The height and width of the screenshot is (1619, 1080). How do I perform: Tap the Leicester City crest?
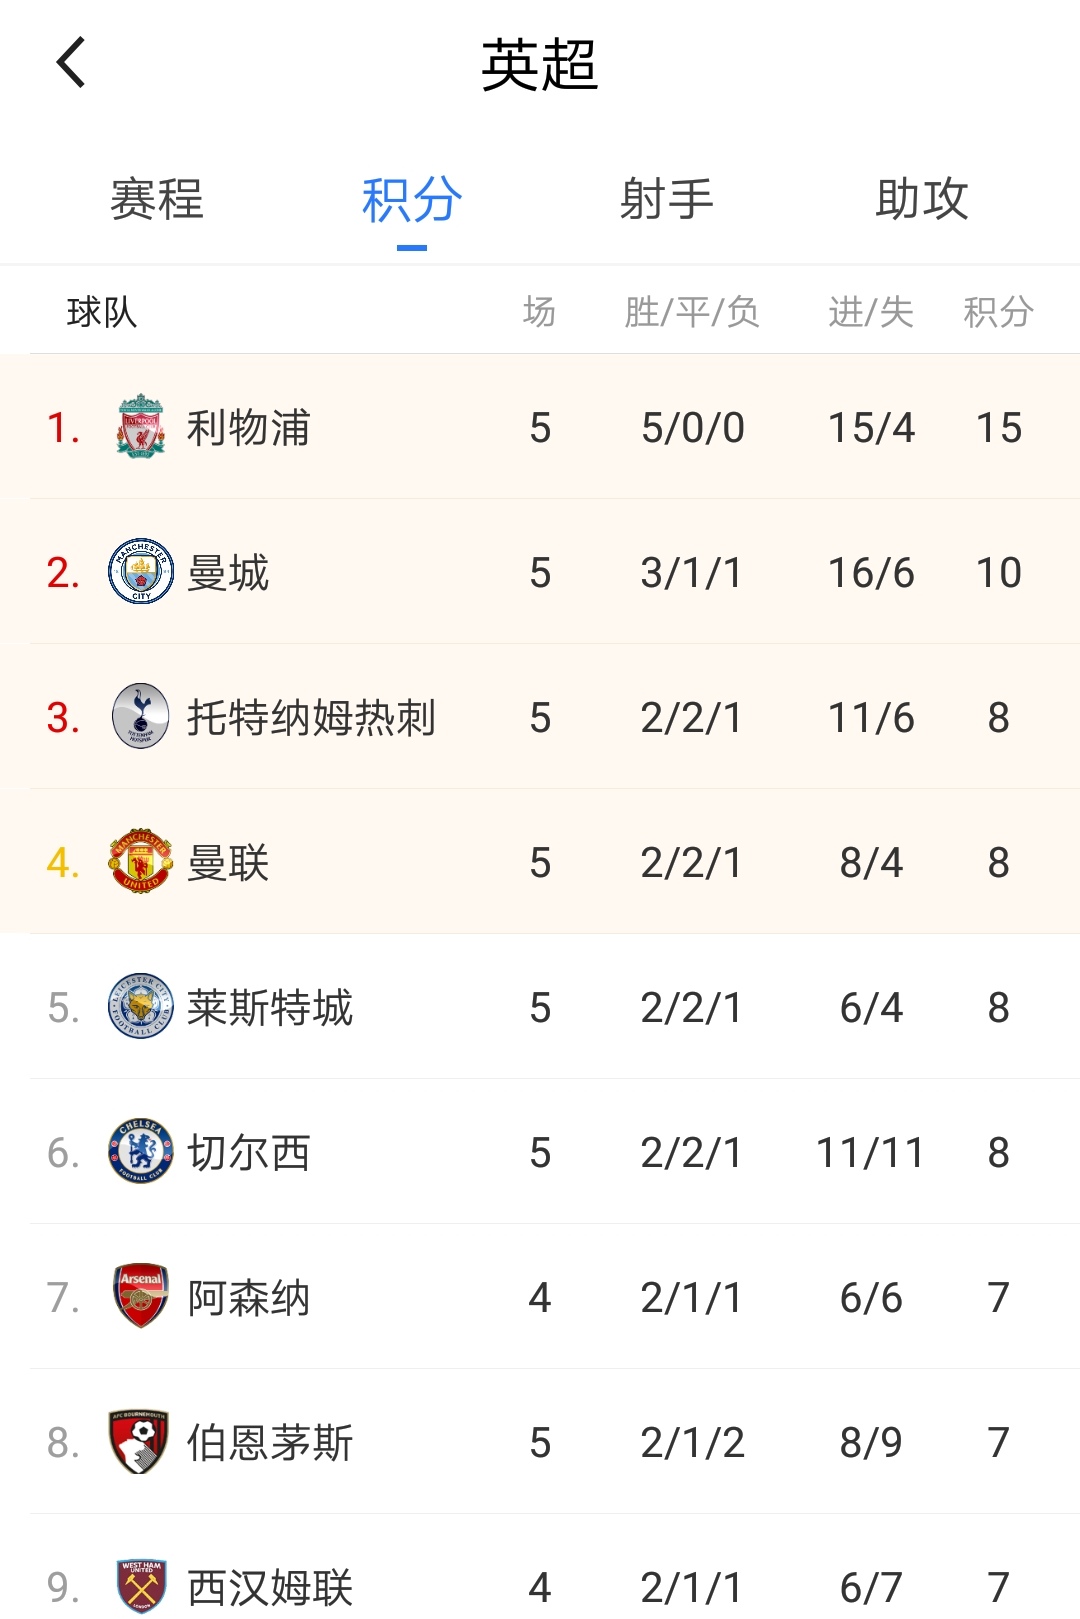(x=141, y=1007)
